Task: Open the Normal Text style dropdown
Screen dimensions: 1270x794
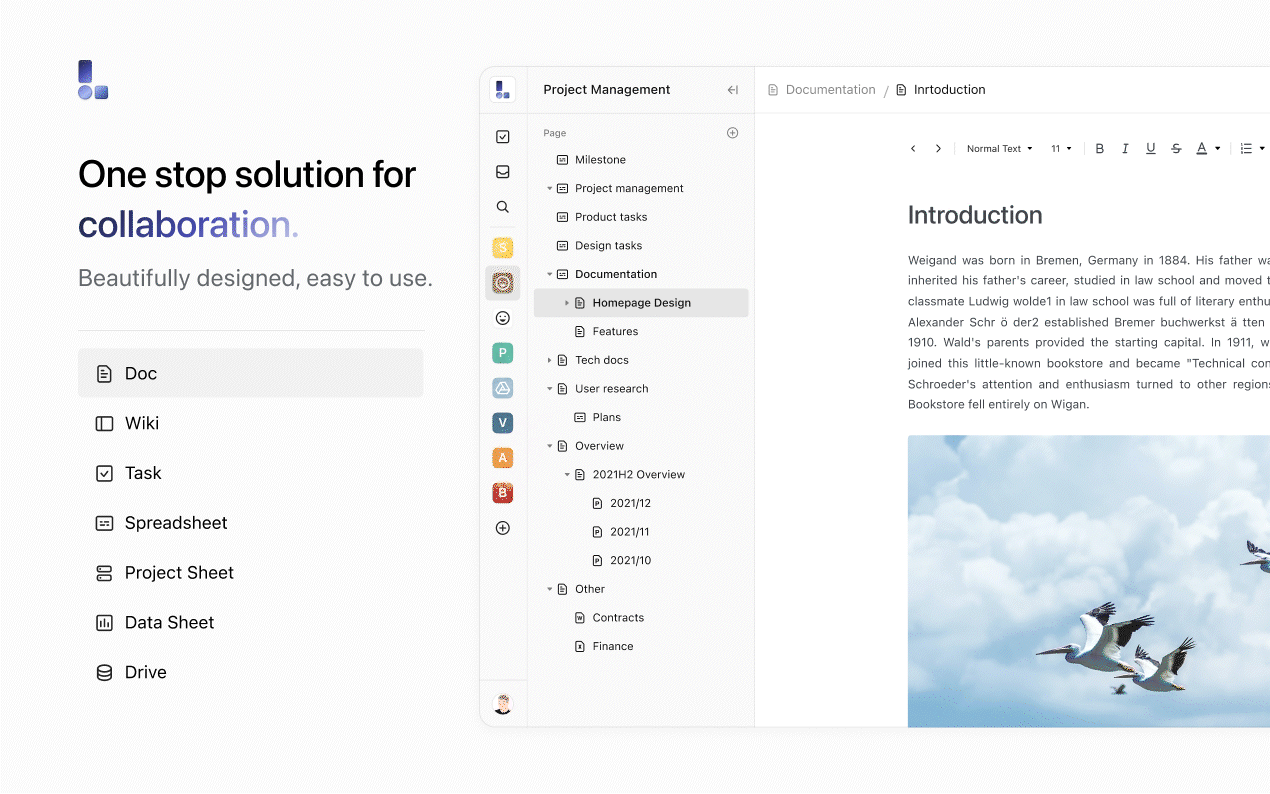Action: pyautogui.click(x=999, y=149)
